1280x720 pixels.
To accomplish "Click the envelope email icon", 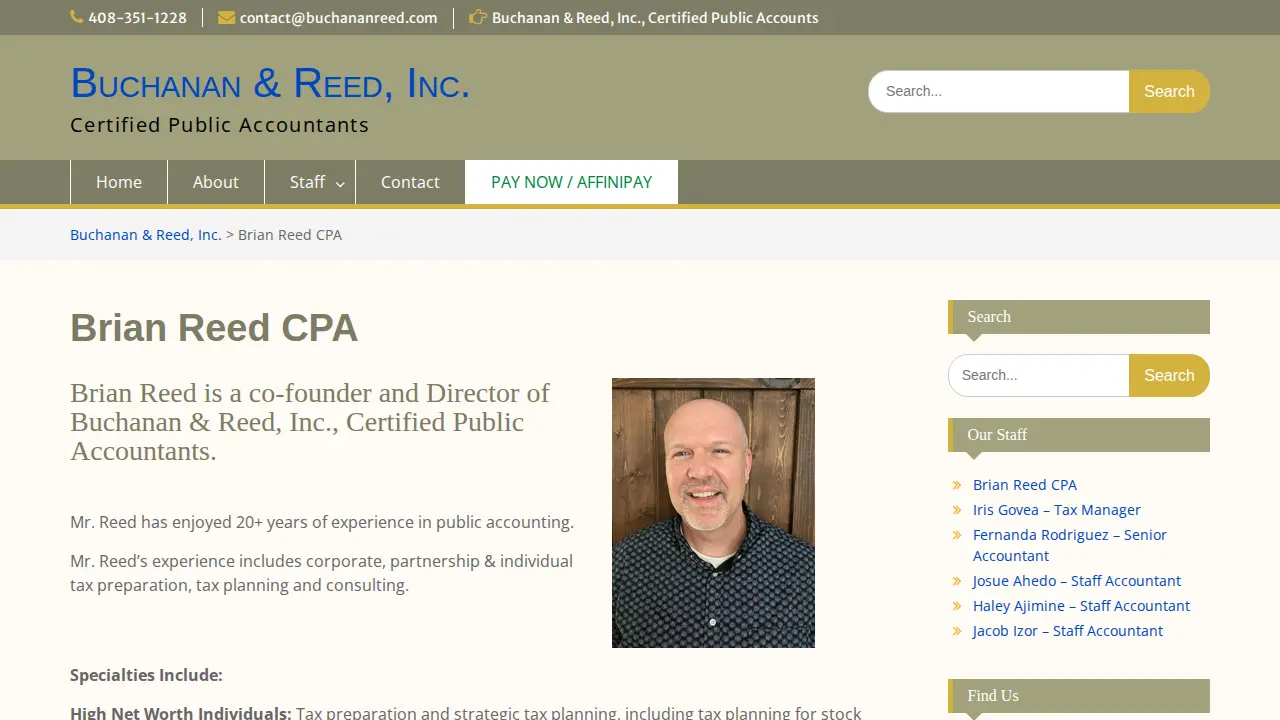I will point(226,17).
